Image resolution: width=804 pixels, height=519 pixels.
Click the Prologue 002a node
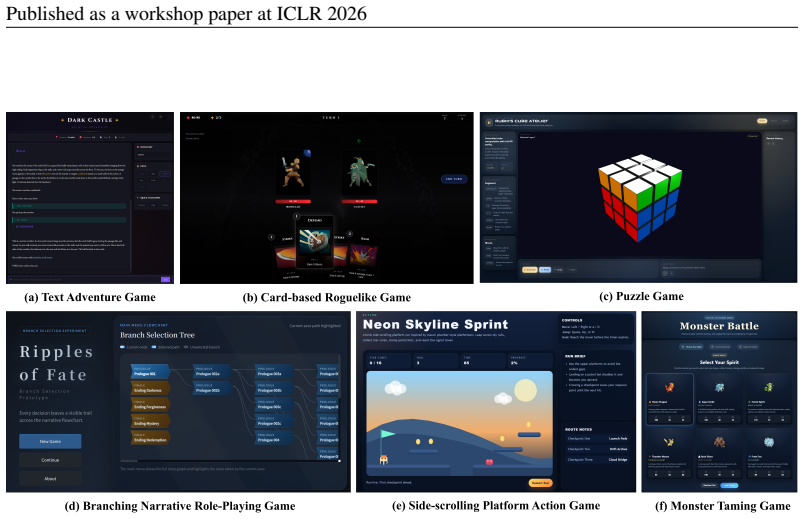click(212, 372)
